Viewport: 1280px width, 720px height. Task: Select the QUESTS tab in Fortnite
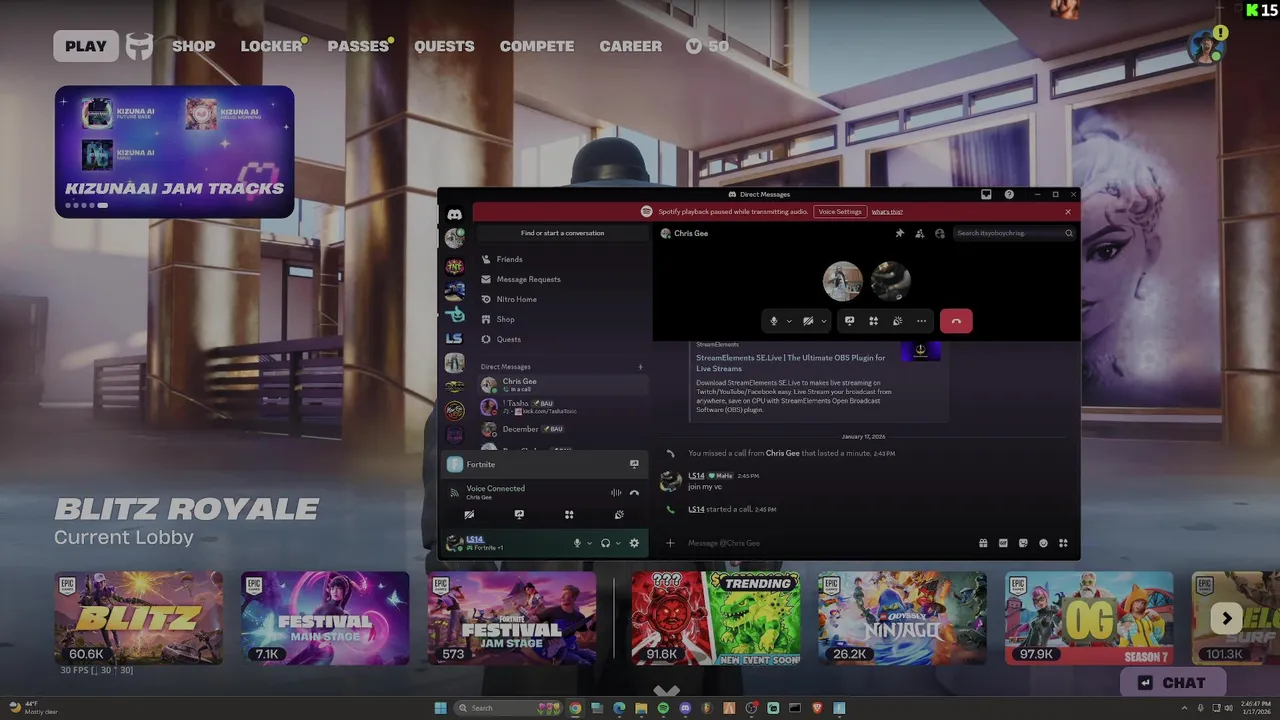coord(444,46)
